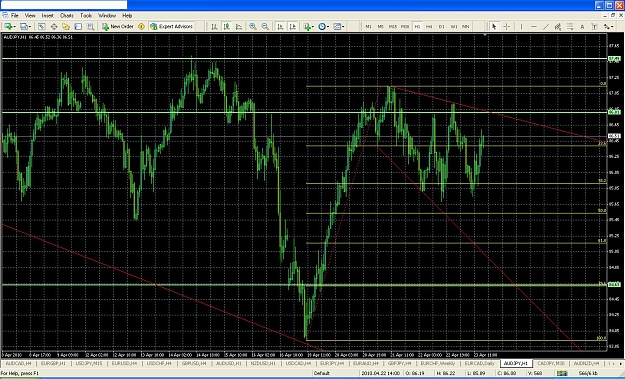This screenshot has height=379, width=625.
Task: Switch to the USDJPY,M15 chart tab
Action: [88, 363]
